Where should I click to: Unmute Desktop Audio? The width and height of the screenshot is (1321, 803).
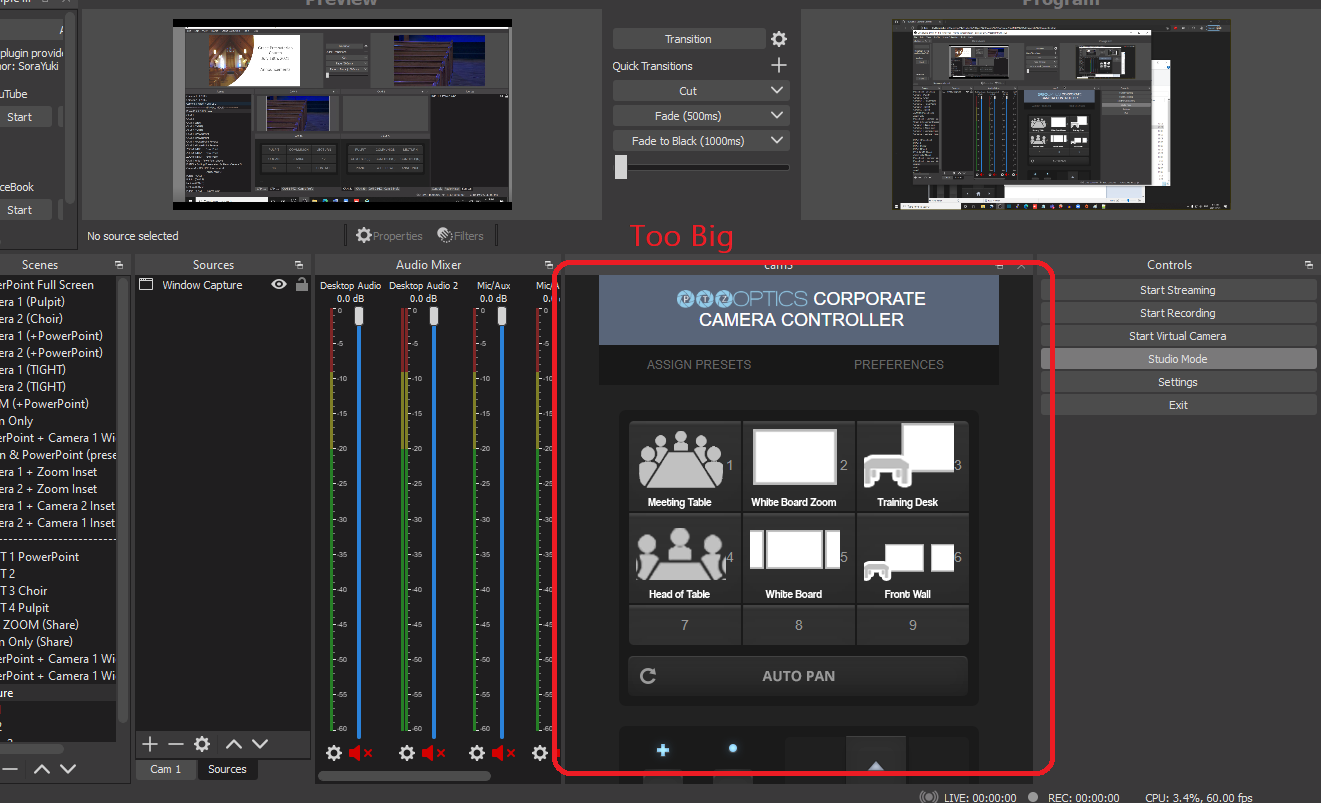361,753
